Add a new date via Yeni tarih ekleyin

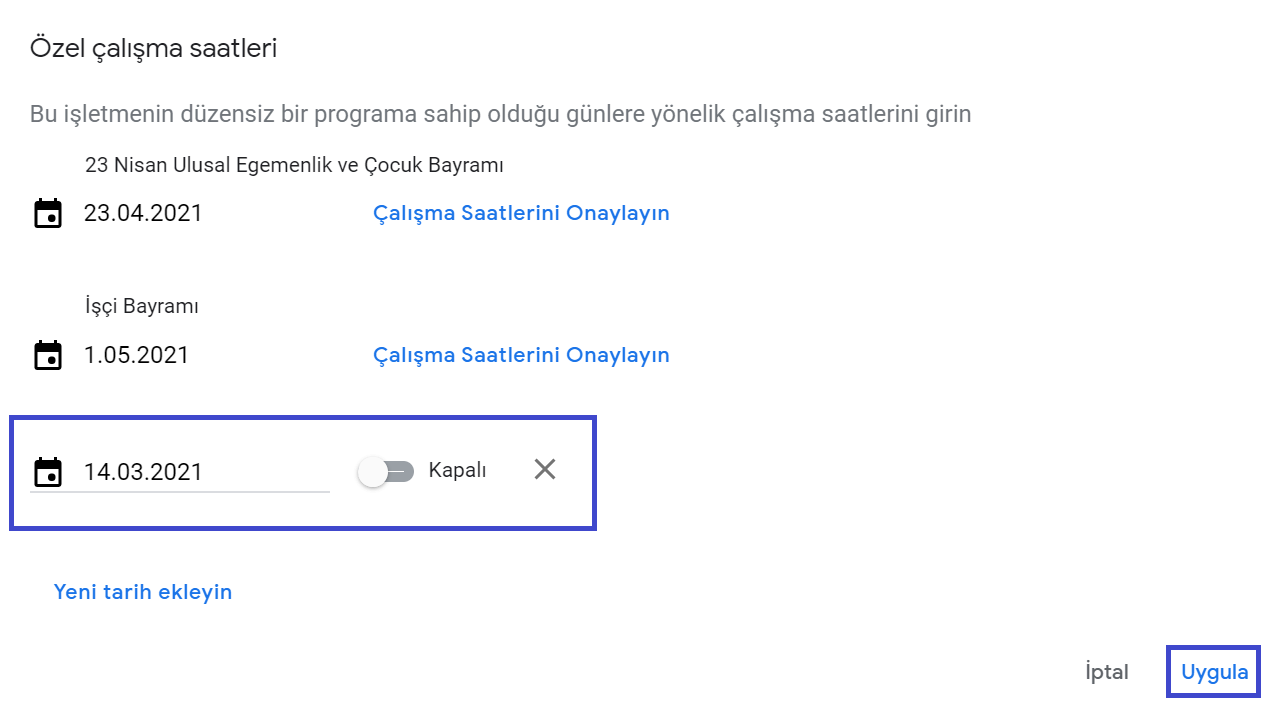coord(143,592)
